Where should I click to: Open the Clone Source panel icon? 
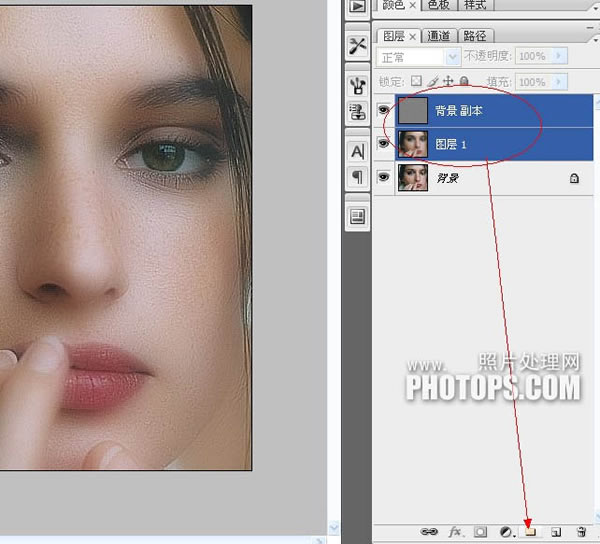tap(357, 111)
